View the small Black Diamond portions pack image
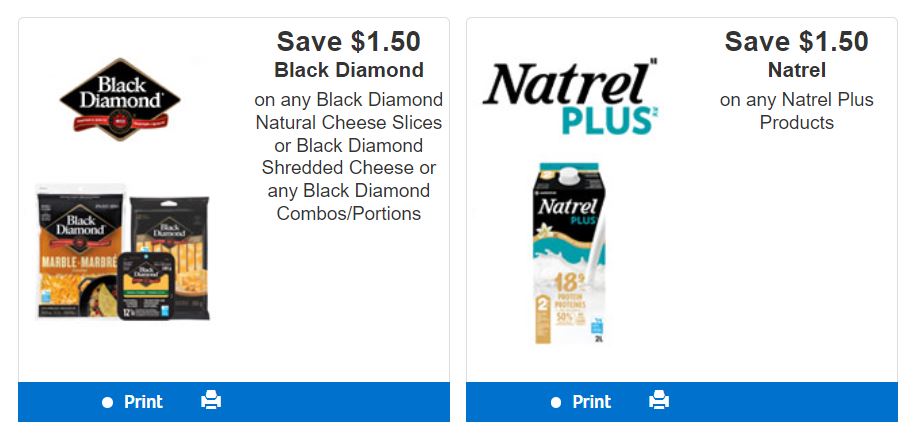The image size is (913, 442). [144, 286]
